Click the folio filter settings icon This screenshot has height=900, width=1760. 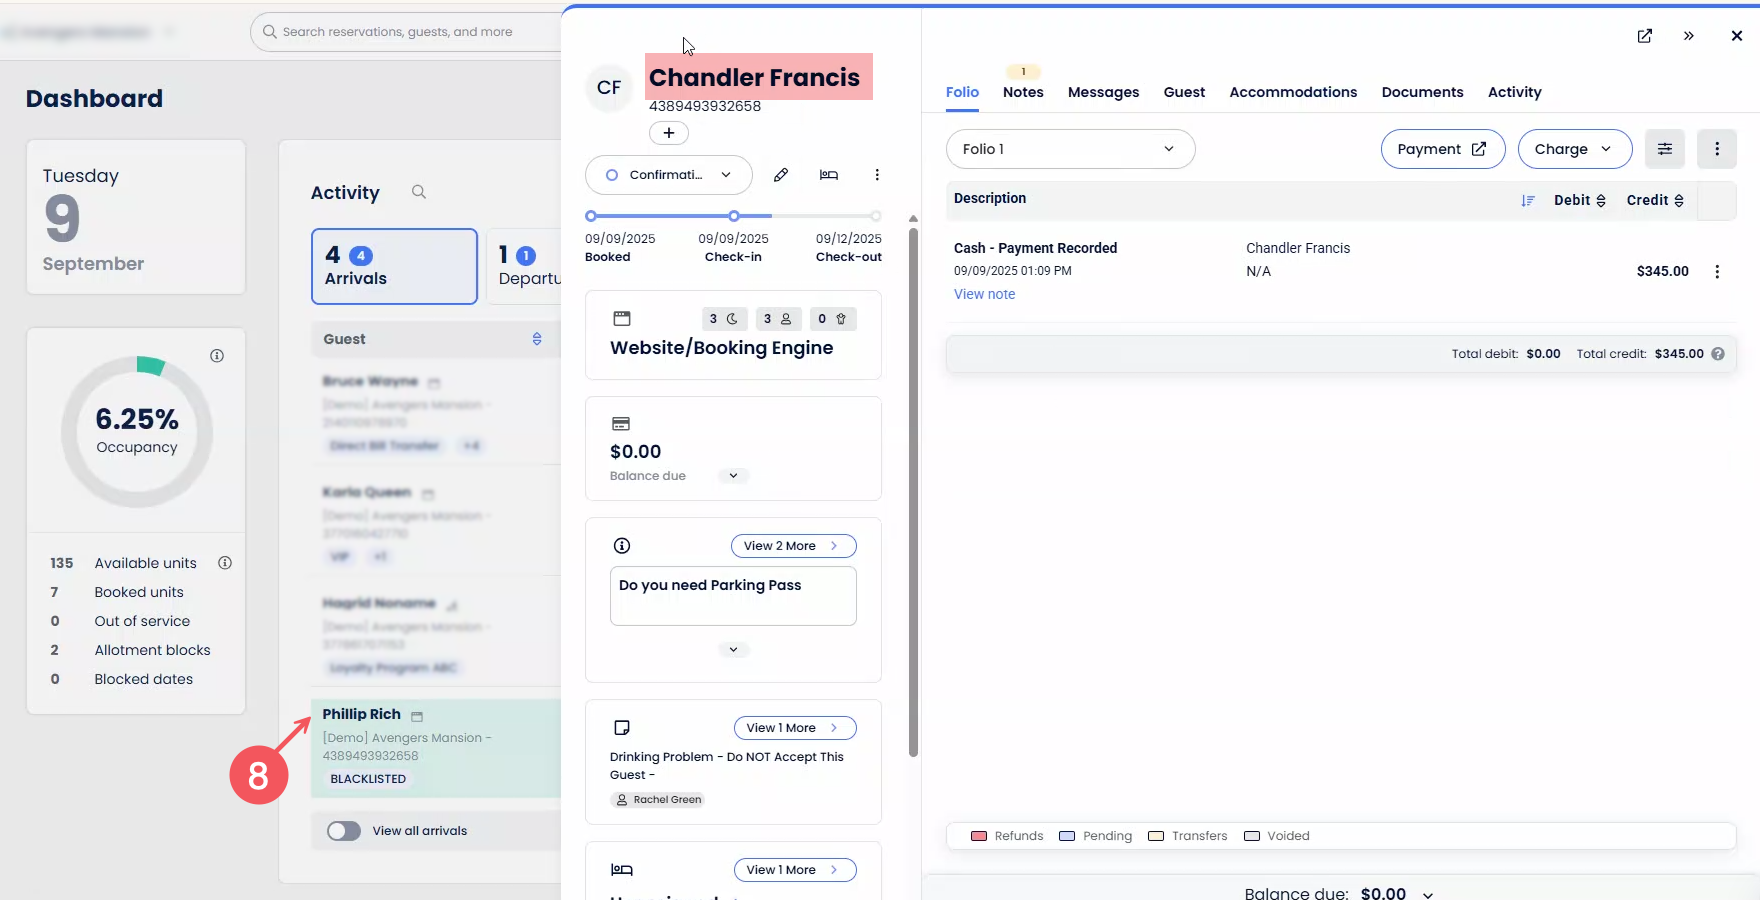click(x=1665, y=149)
